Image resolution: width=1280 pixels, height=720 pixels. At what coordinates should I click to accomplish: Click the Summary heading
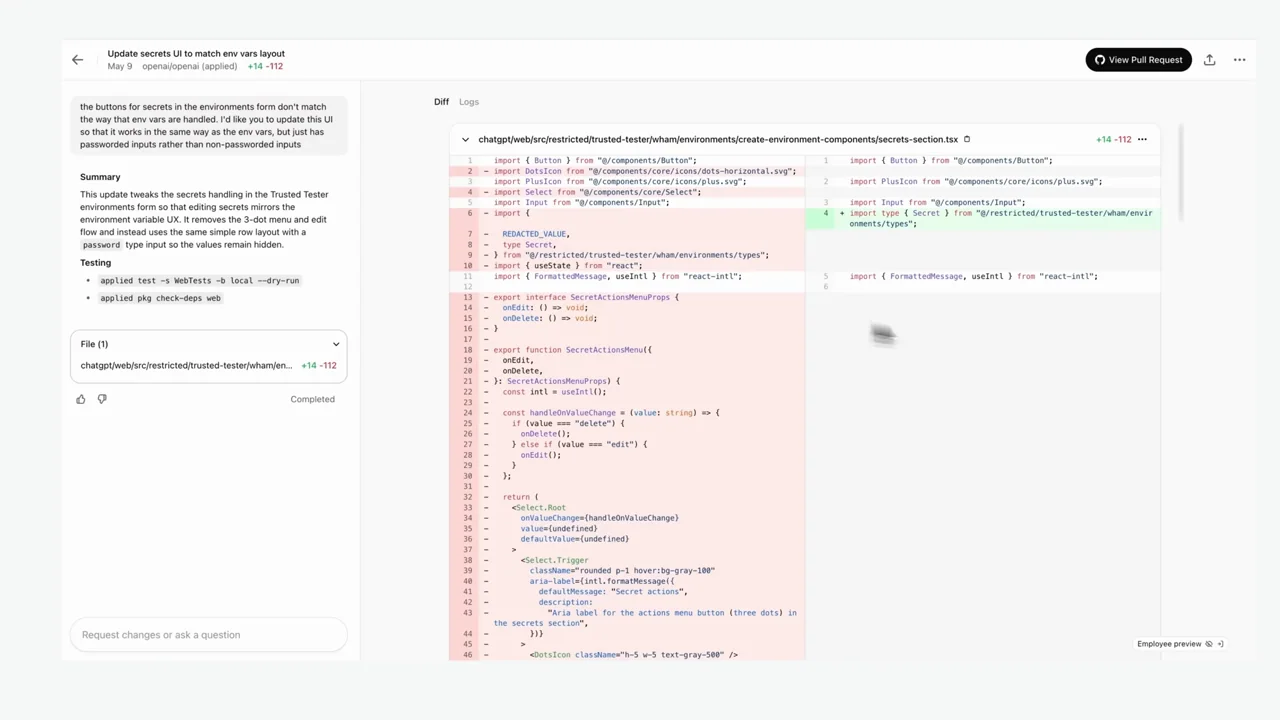[100, 177]
